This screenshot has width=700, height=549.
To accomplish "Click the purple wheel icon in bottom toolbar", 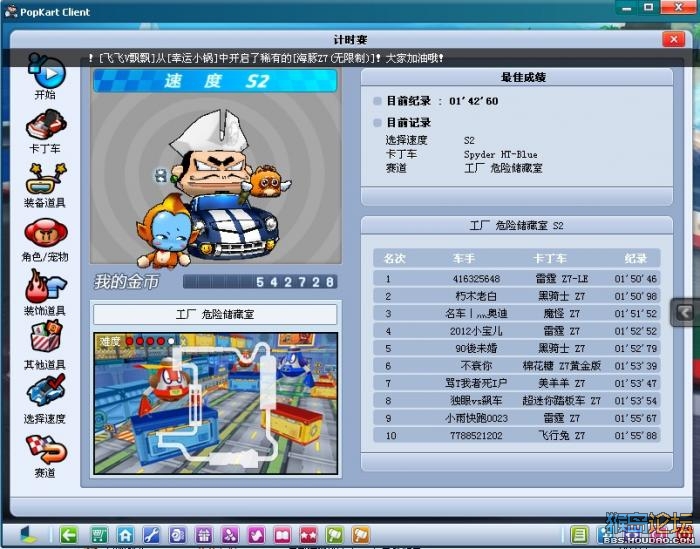I will [x=177, y=535].
